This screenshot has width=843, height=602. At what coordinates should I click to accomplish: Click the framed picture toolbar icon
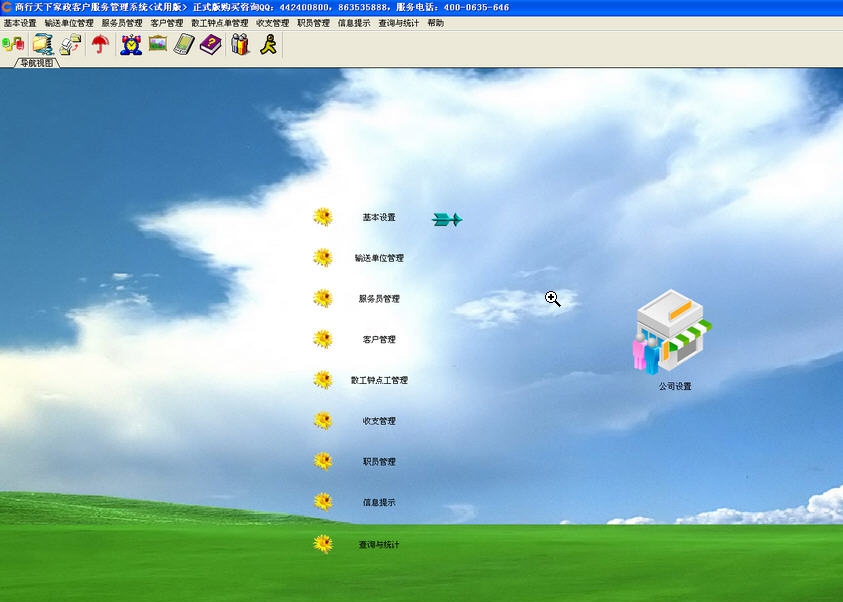[158, 44]
